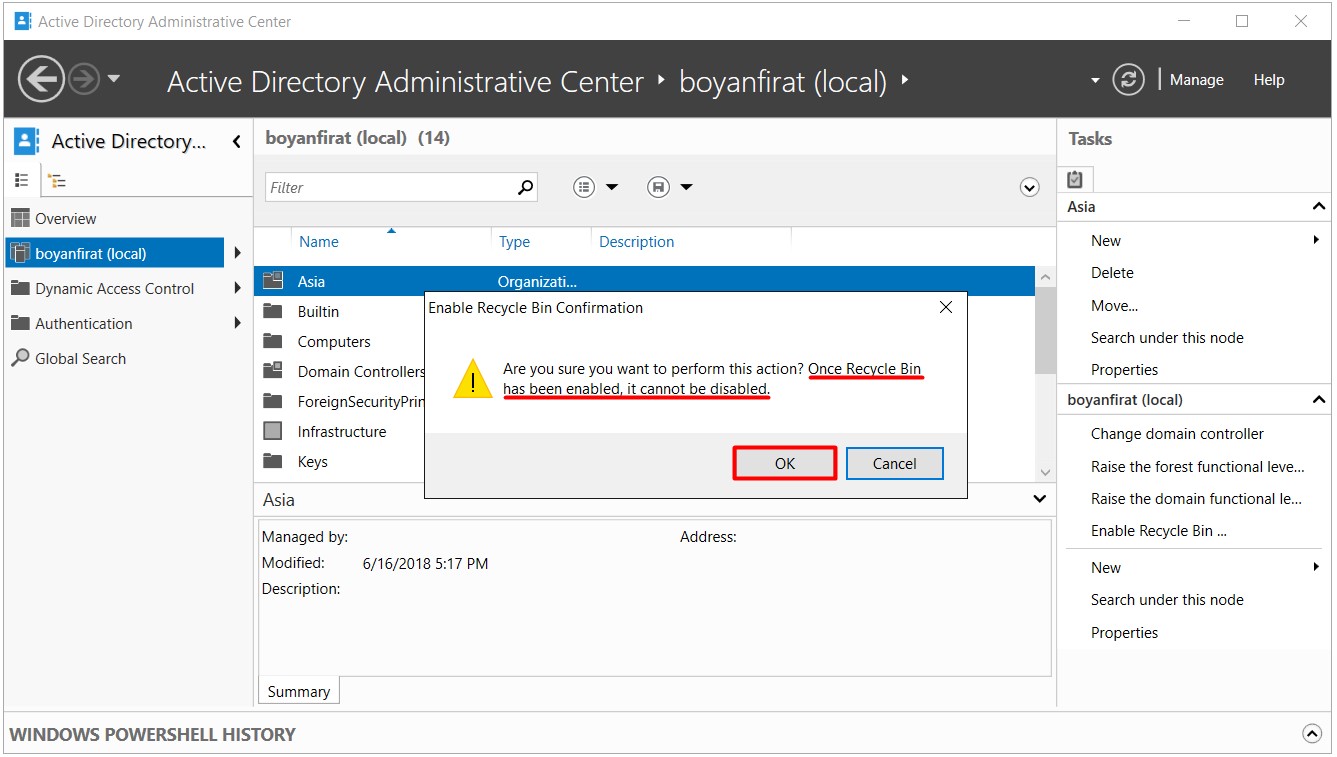Click the list scrollbar down arrow
1337x757 pixels.
pos(1045,472)
